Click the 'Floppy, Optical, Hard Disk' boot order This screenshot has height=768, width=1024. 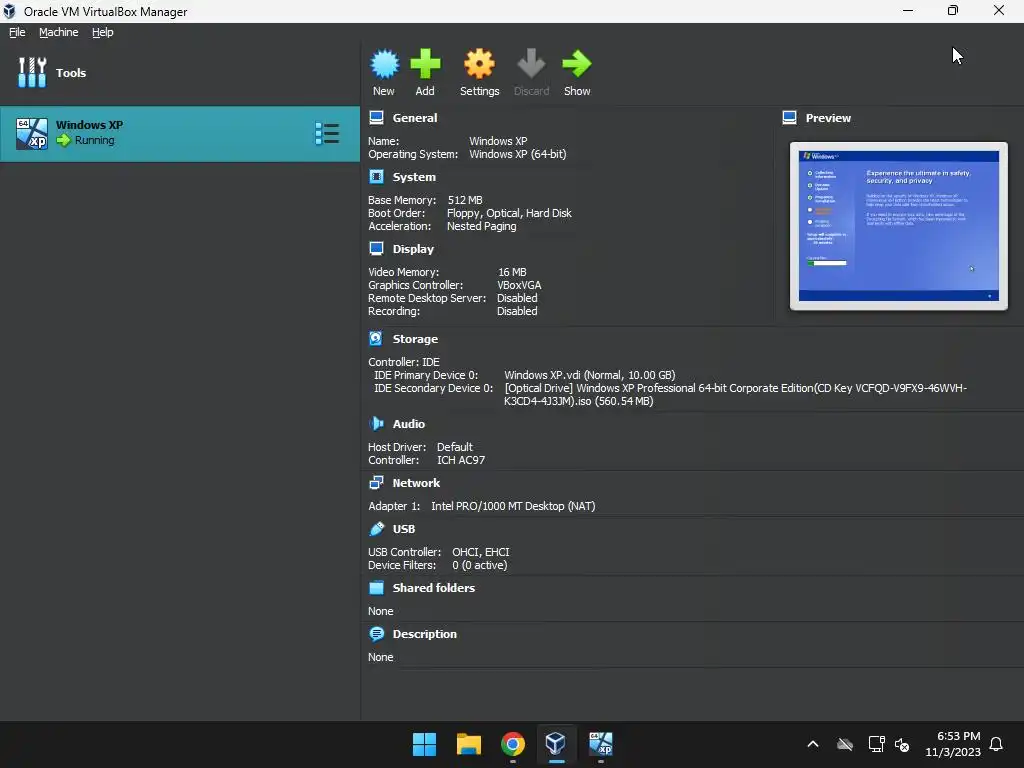tap(509, 213)
